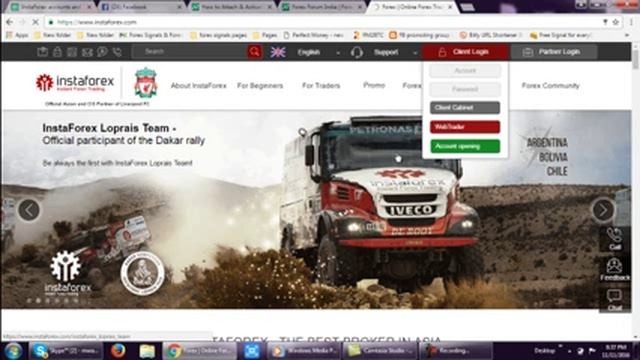Click the Password field in login popup
Image resolution: width=640 pixels, height=360 pixels.
pos(465,89)
